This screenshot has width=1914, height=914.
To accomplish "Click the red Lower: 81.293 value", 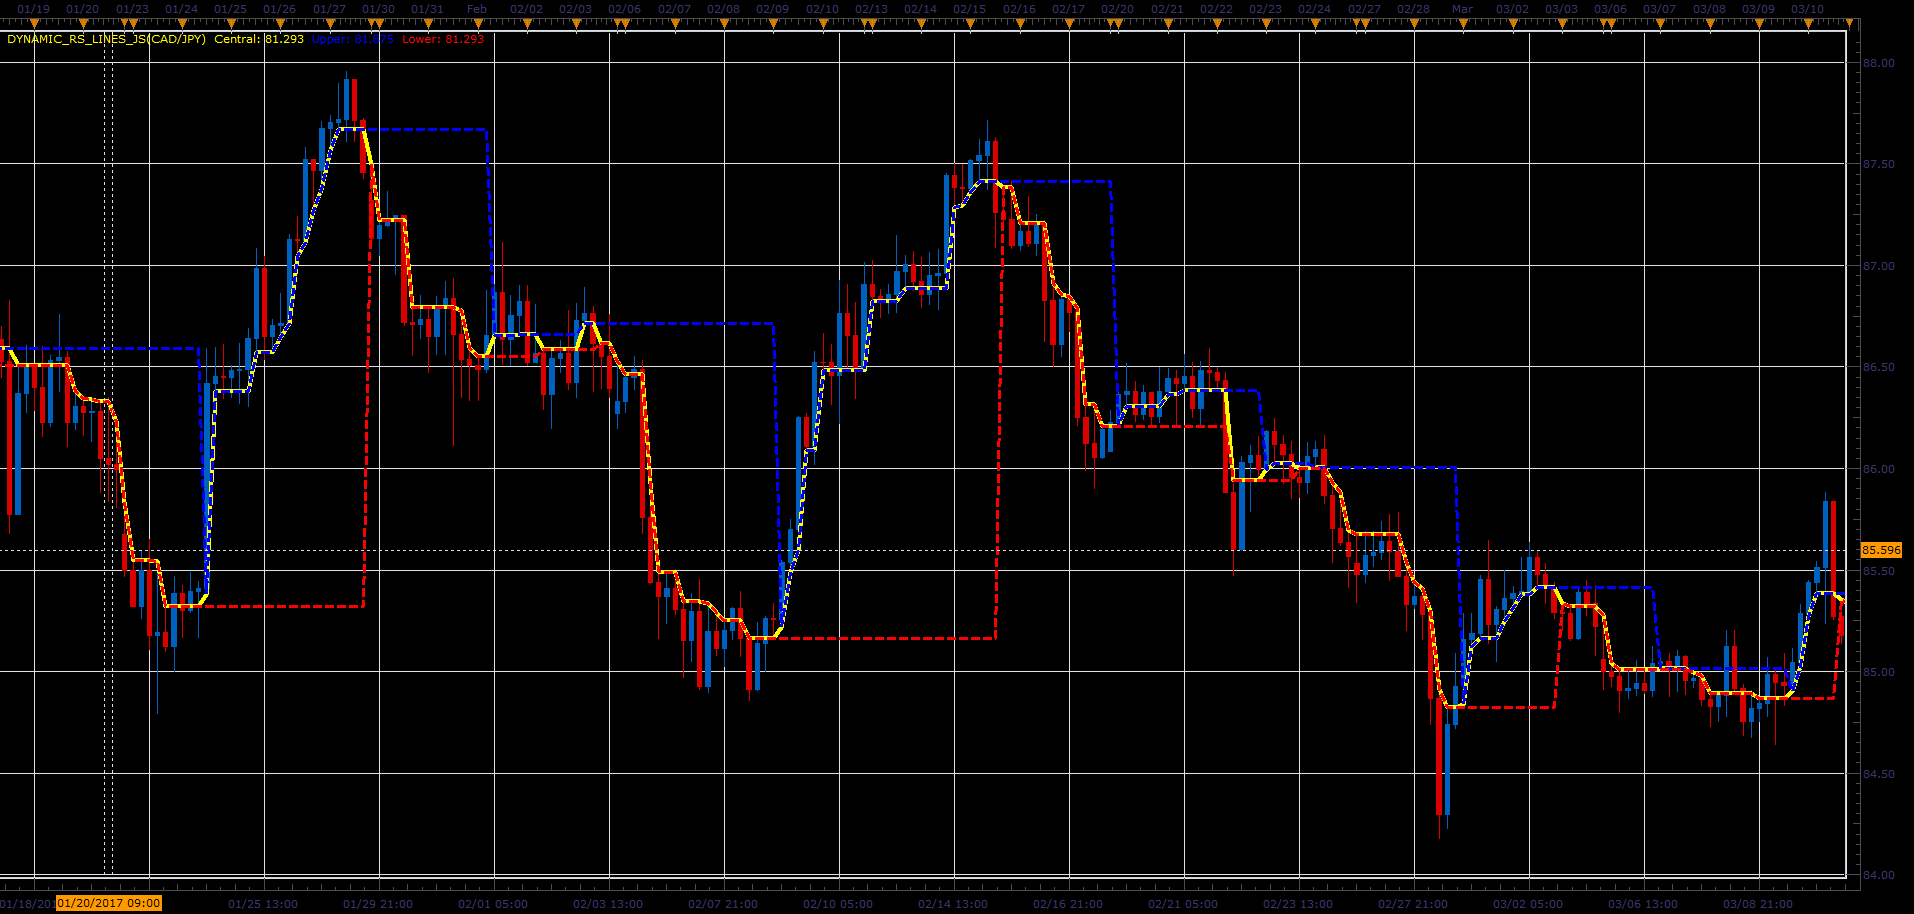I will [x=443, y=39].
